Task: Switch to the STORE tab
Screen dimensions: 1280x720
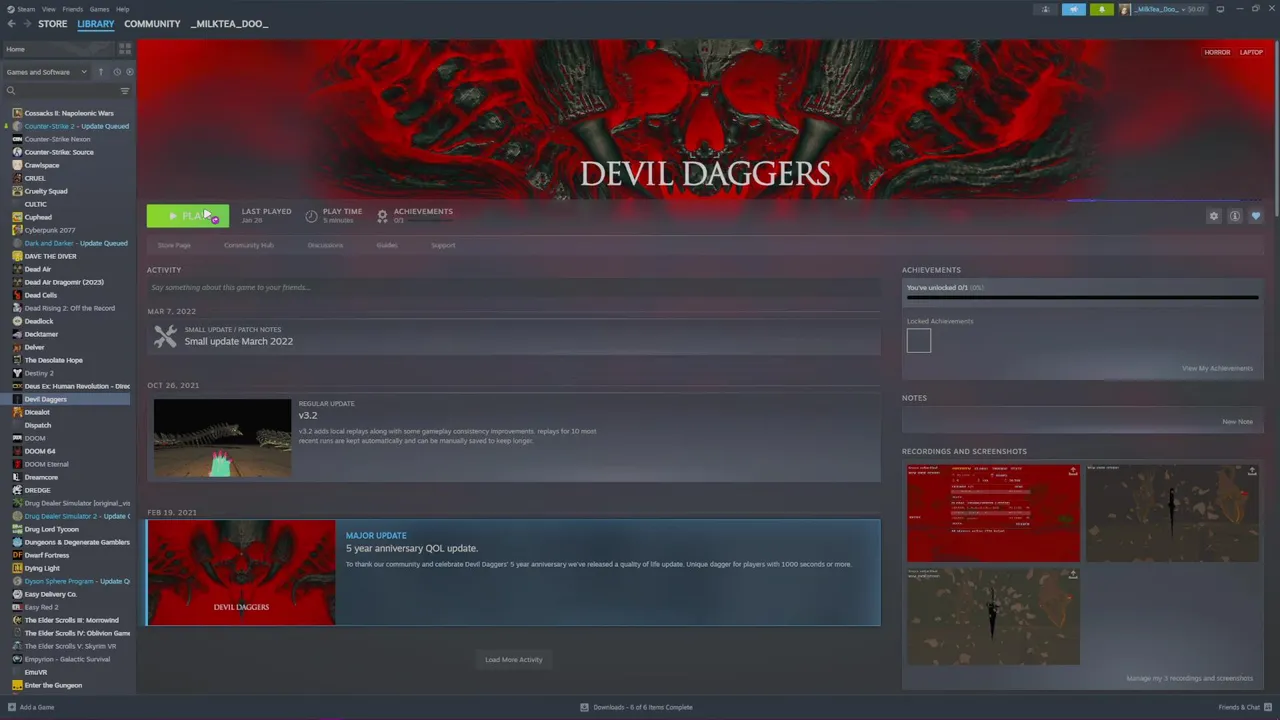Action: point(52,24)
